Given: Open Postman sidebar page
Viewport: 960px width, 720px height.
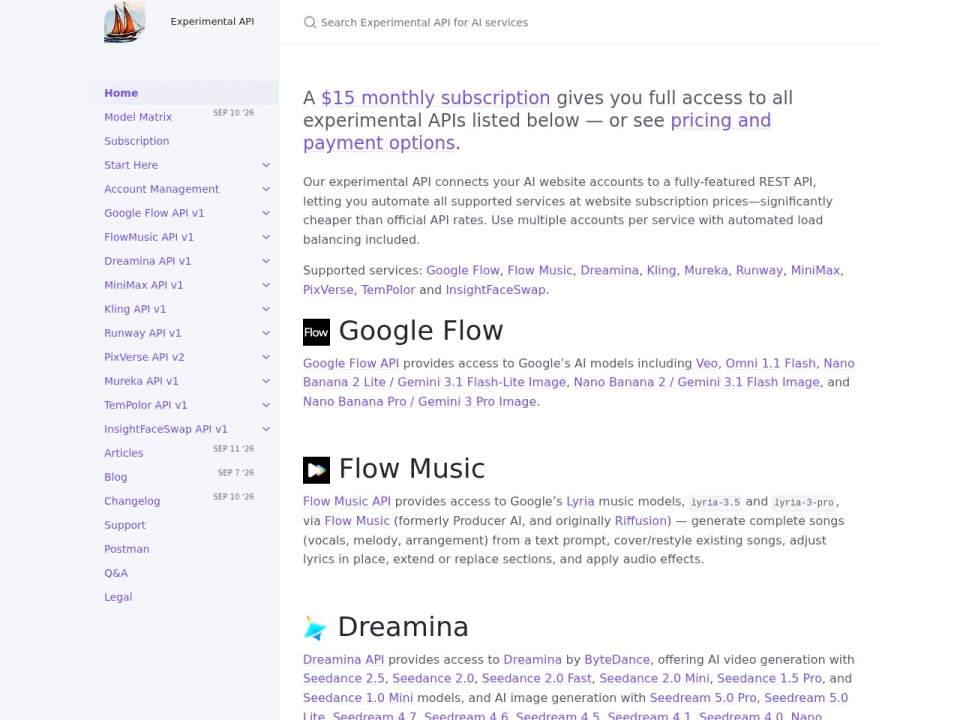Looking at the screenshot, I should click(x=127, y=549).
